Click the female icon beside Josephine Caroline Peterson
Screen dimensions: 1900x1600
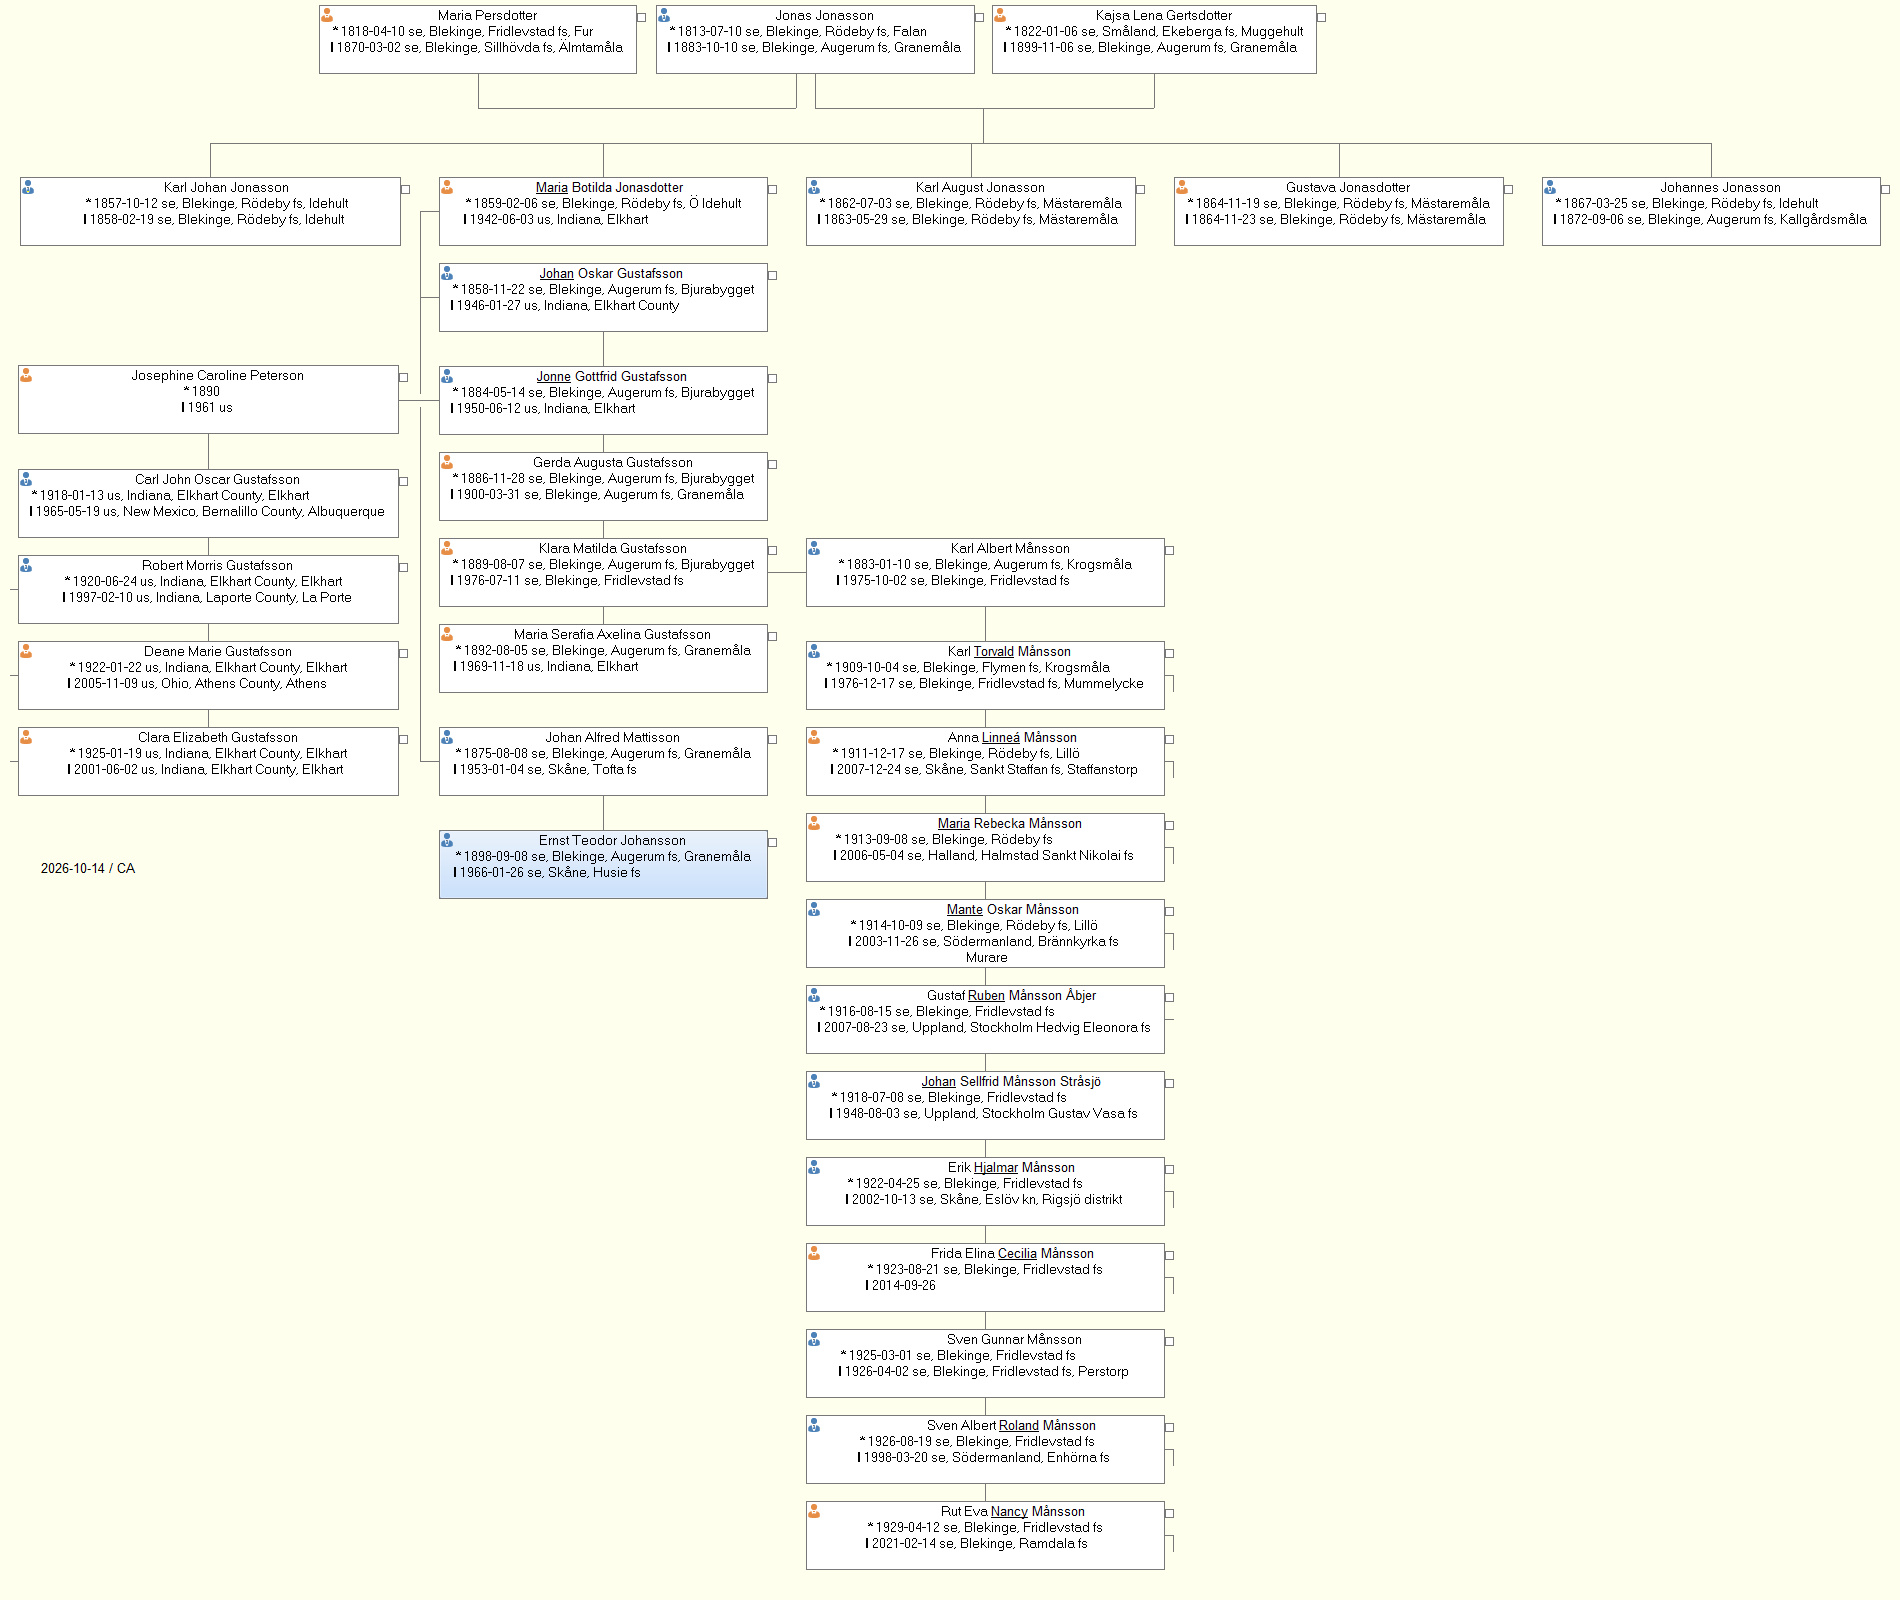click(26, 375)
